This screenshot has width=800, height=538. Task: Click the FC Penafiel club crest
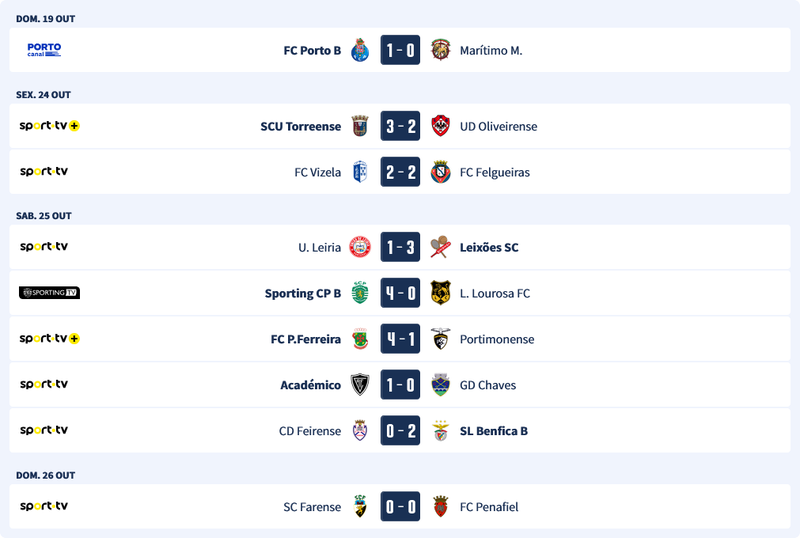coord(440,507)
